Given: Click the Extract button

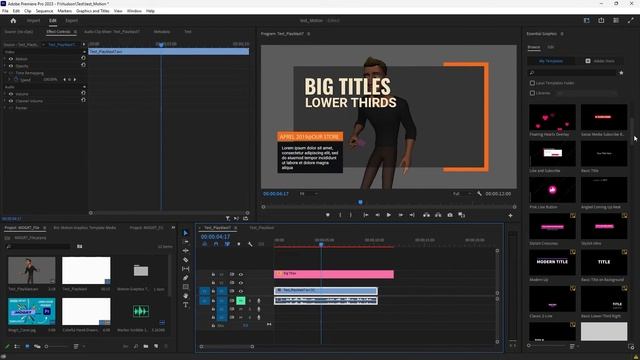Looking at the screenshot, I should tap(438, 215).
